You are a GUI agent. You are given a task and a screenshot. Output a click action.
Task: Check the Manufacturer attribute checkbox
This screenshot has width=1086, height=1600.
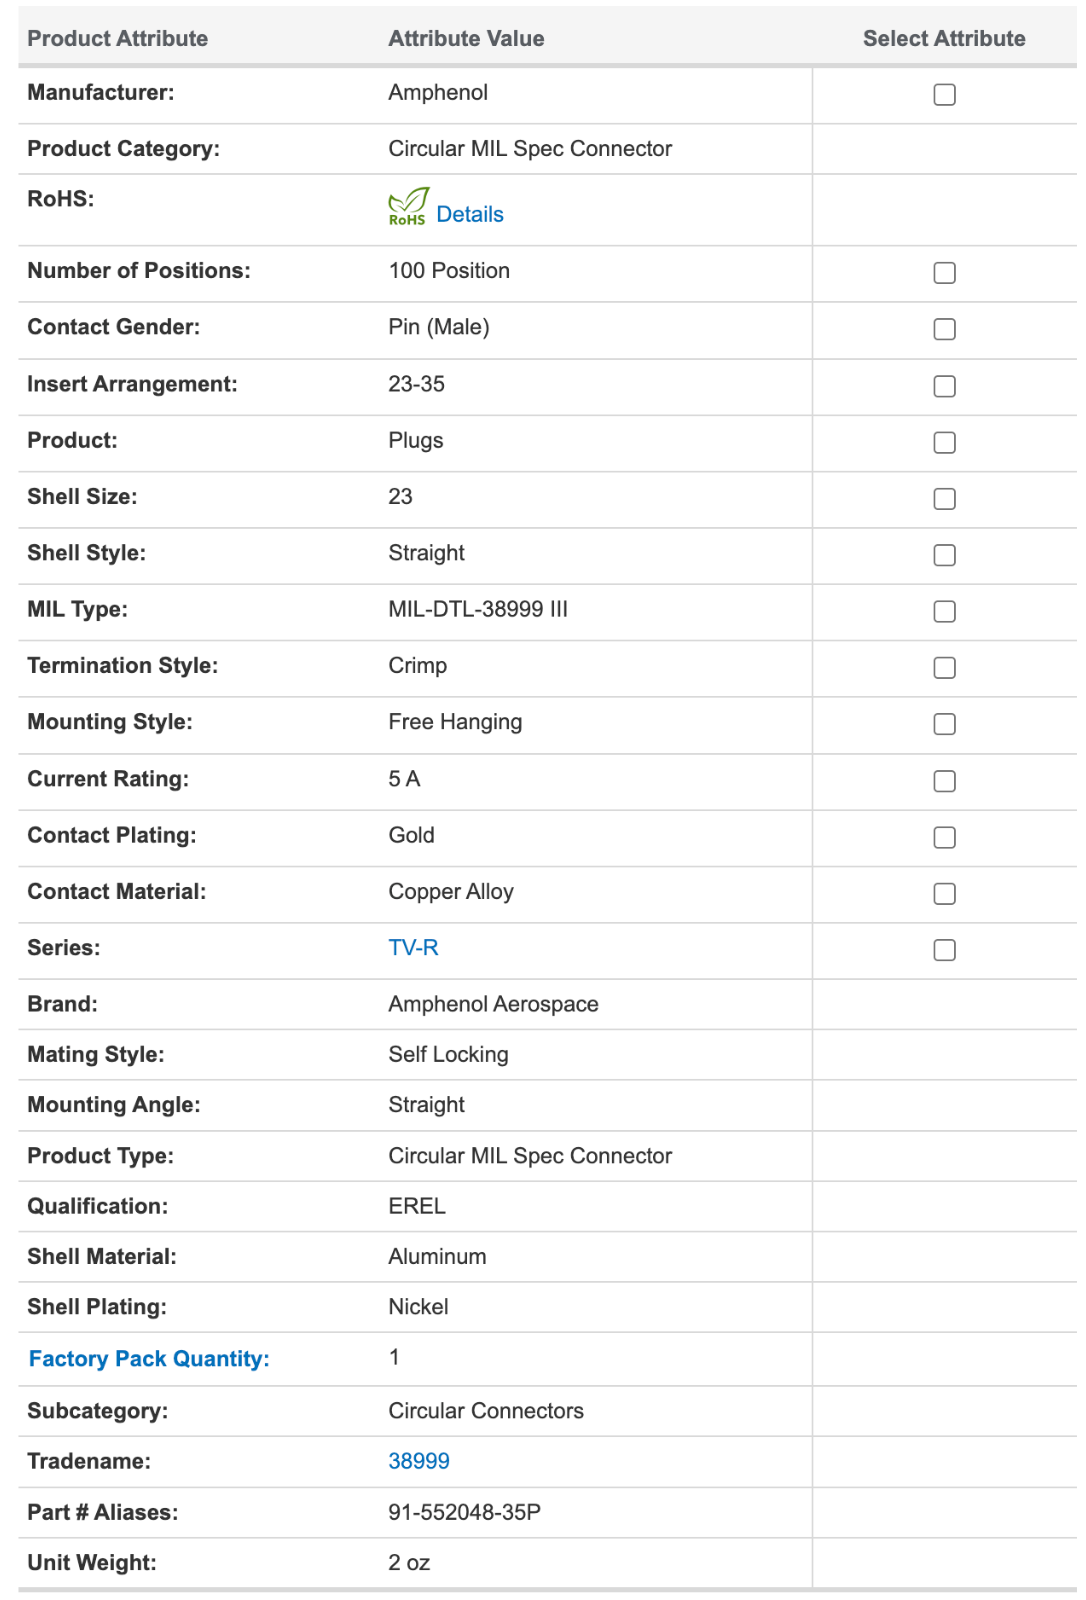(944, 95)
